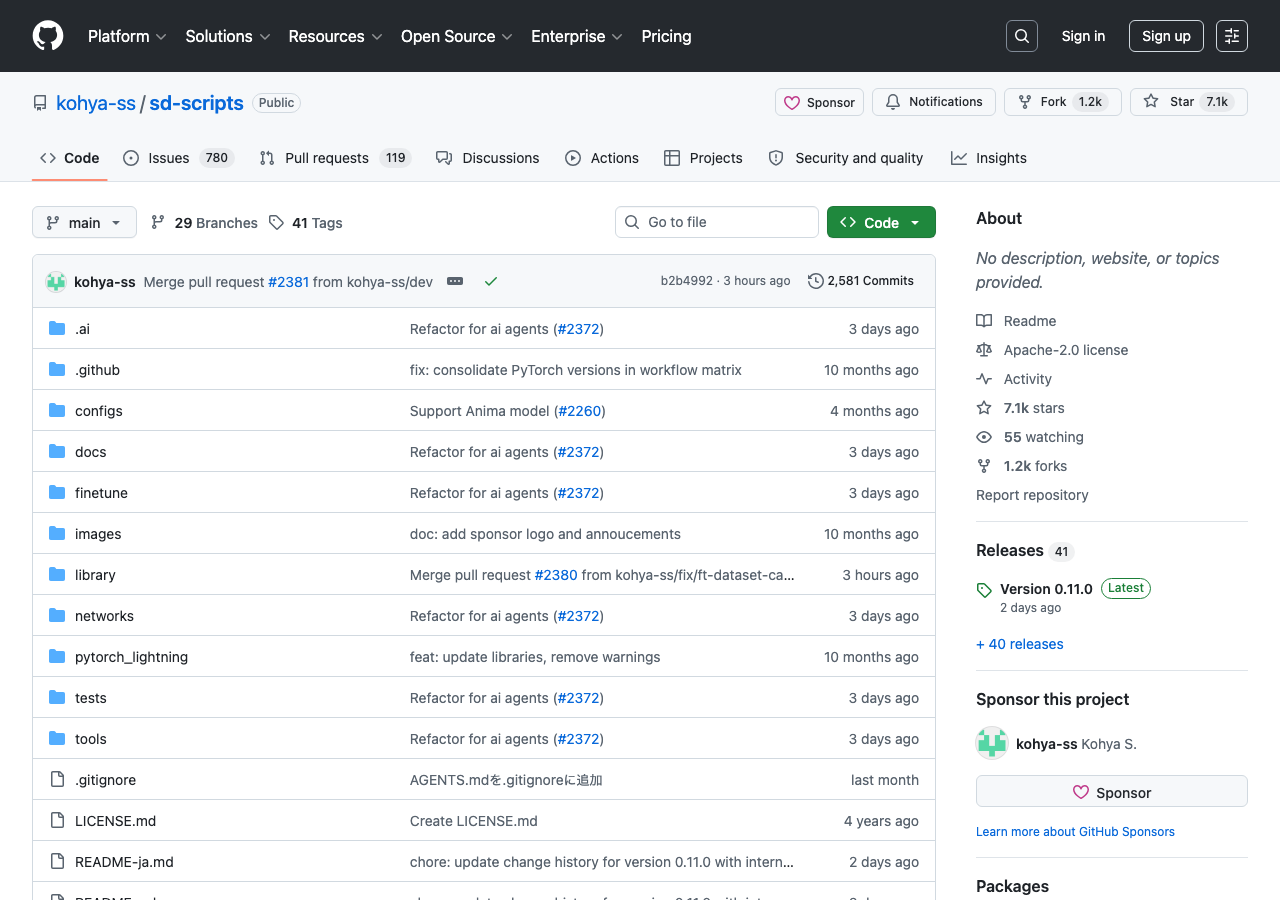Expand the Solutions menu
The height and width of the screenshot is (900, 1280).
(228, 36)
